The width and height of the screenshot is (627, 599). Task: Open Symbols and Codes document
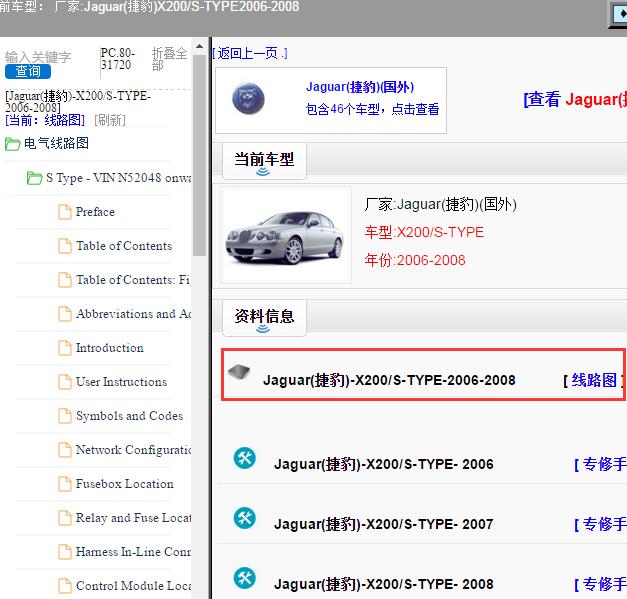(129, 416)
